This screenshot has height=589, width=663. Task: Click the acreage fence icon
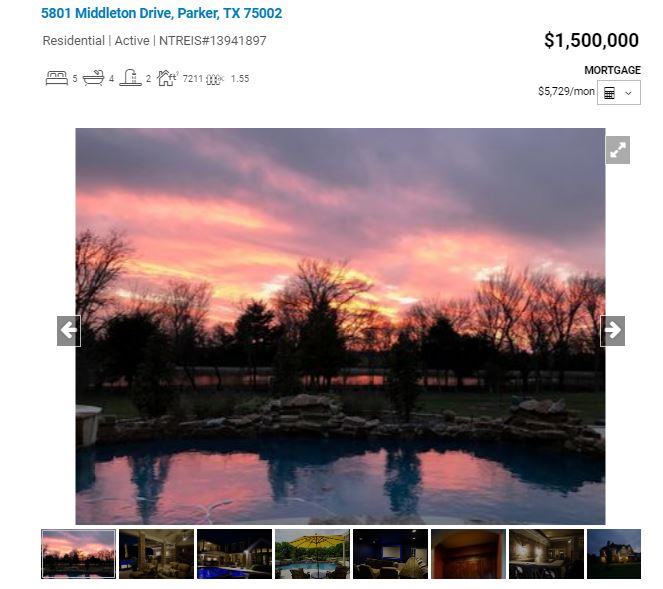[215, 79]
